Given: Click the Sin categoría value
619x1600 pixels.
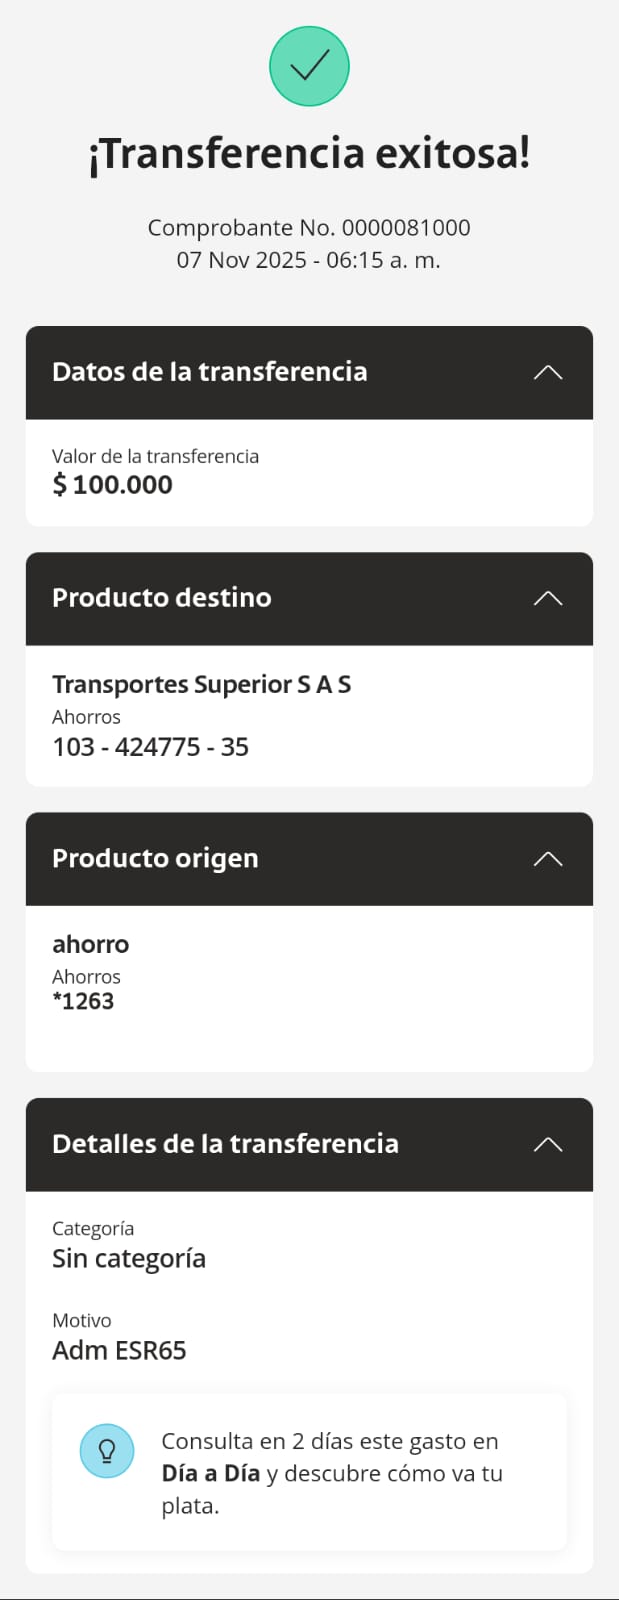Looking at the screenshot, I should pos(129,1259).
